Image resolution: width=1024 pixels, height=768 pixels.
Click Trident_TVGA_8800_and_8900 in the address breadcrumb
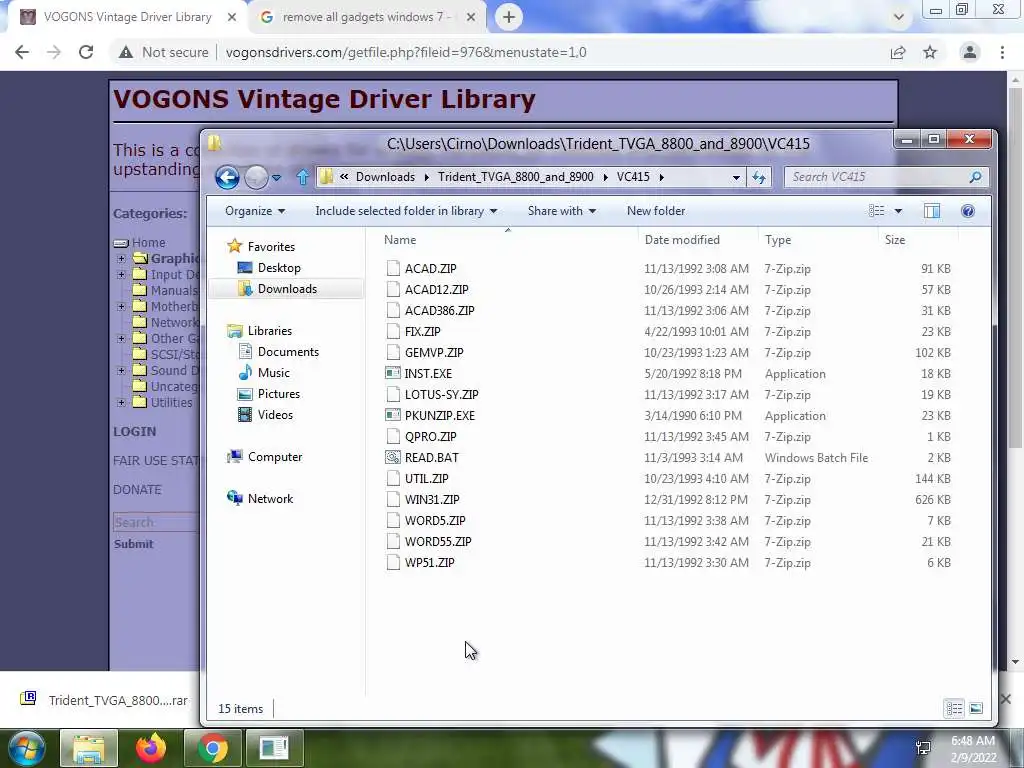[516, 177]
